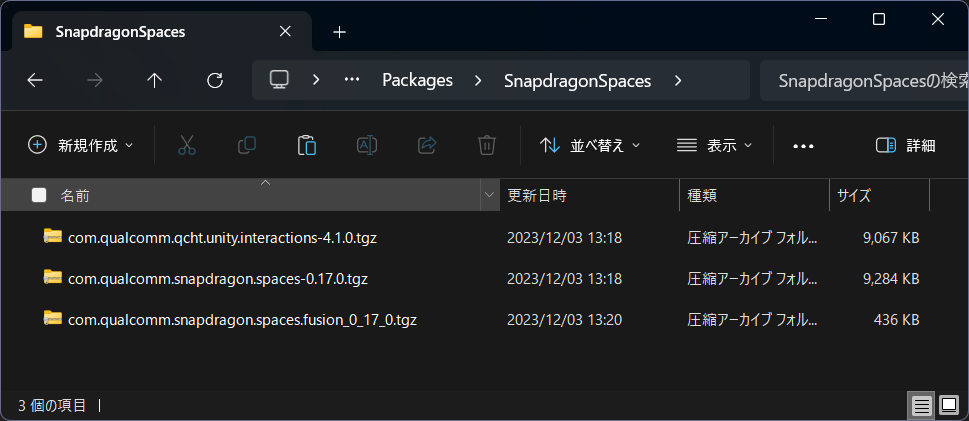The width and height of the screenshot is (969, 421).
Task: Select Packages in the address breadcrumb
Action: (x=418, y=80)
